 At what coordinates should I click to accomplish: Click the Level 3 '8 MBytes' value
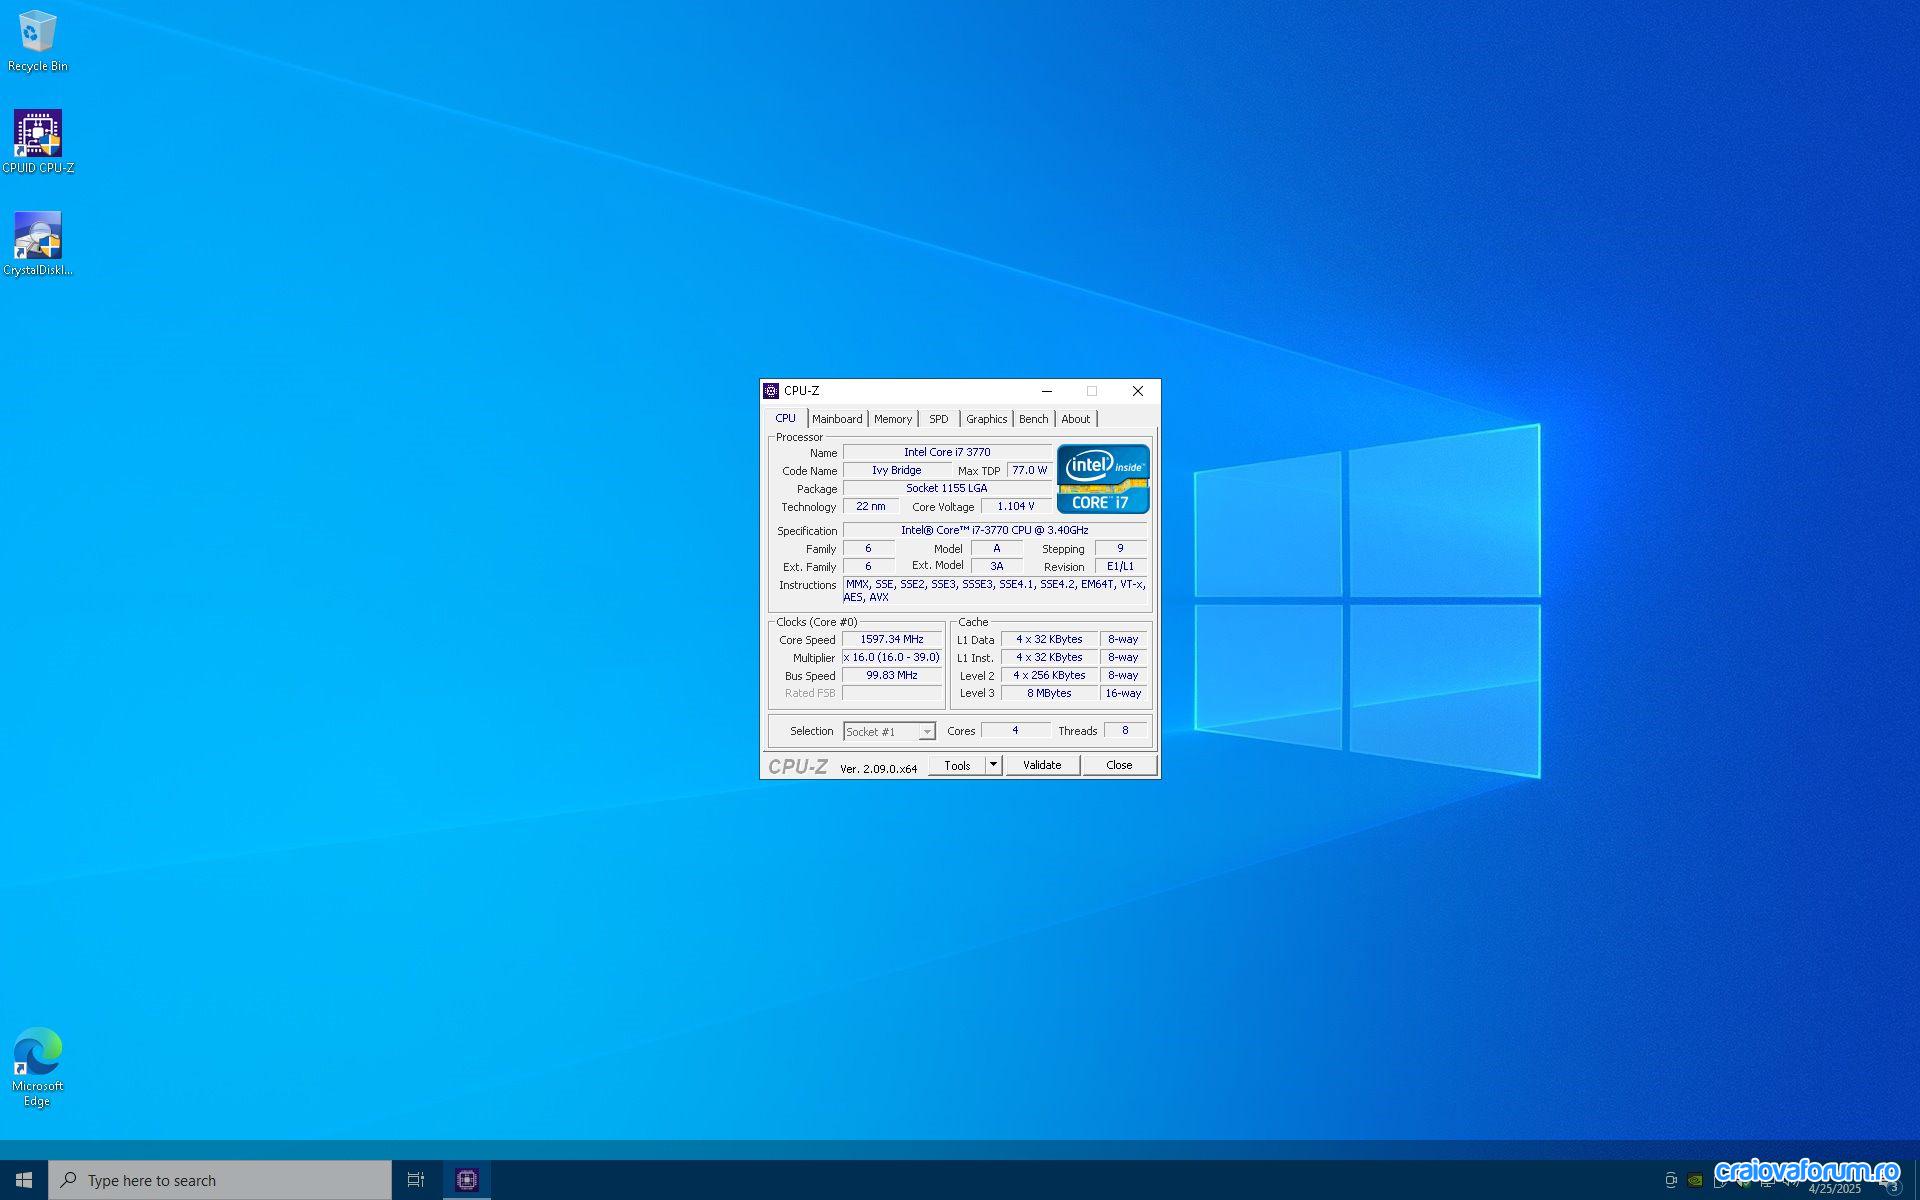coord(1049,693)
